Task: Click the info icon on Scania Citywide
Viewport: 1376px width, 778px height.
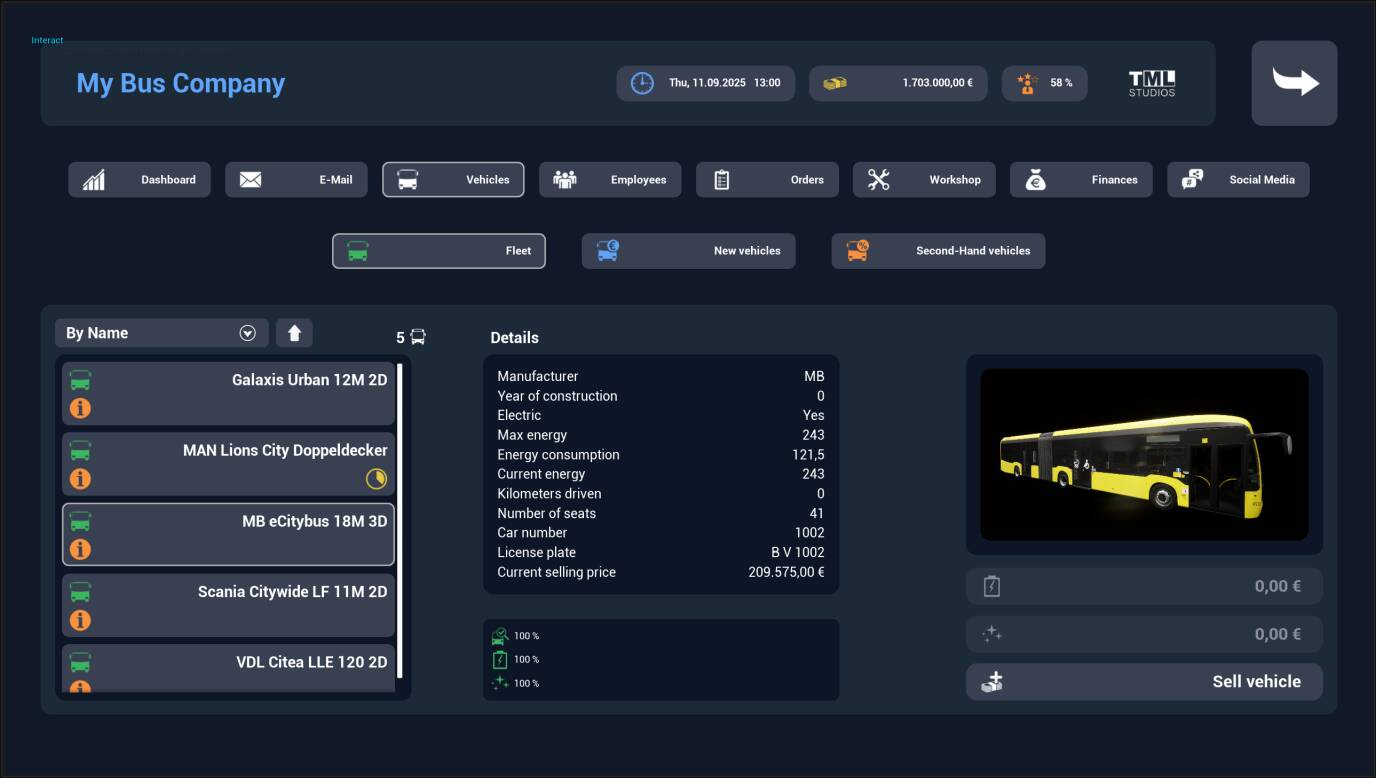Action: (x=80, y=620)
